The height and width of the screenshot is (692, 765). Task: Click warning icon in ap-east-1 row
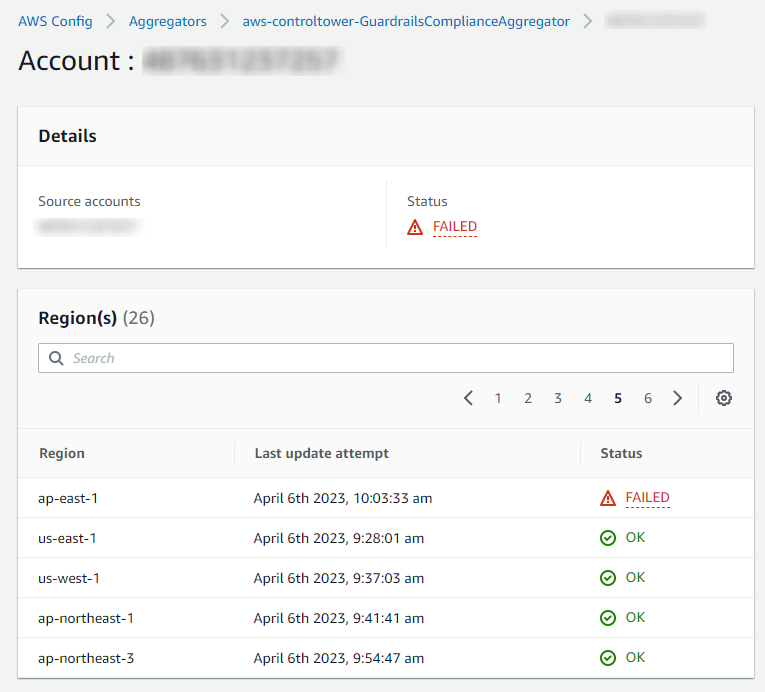[607, 498]
